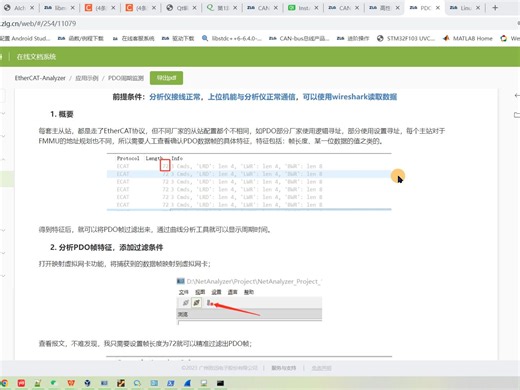Screen dimensions: 520x390
Task: Open the 在线客服系统 bookmark
Action: (133, 38)
